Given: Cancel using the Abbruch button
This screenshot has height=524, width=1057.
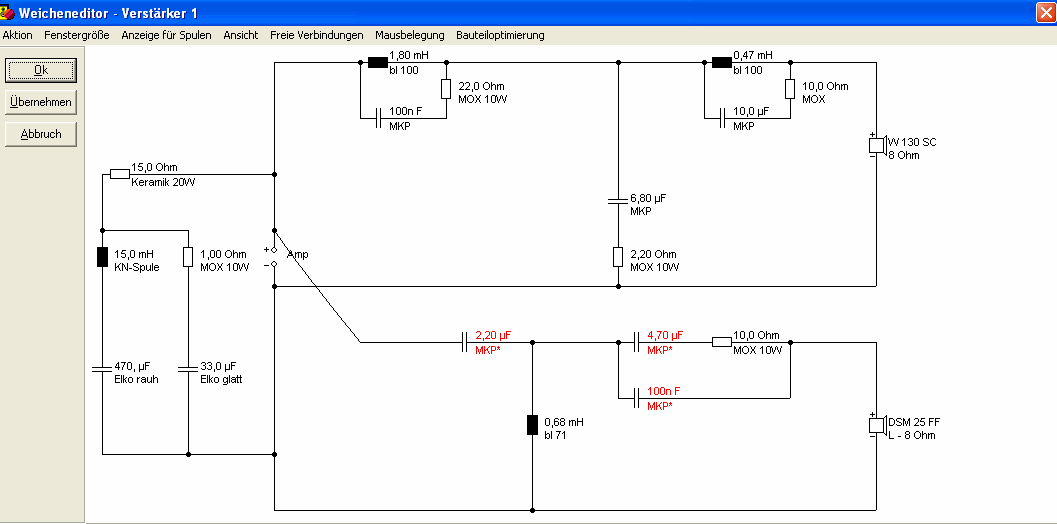Looking at the screenshot, I should [x=41, y=134].
